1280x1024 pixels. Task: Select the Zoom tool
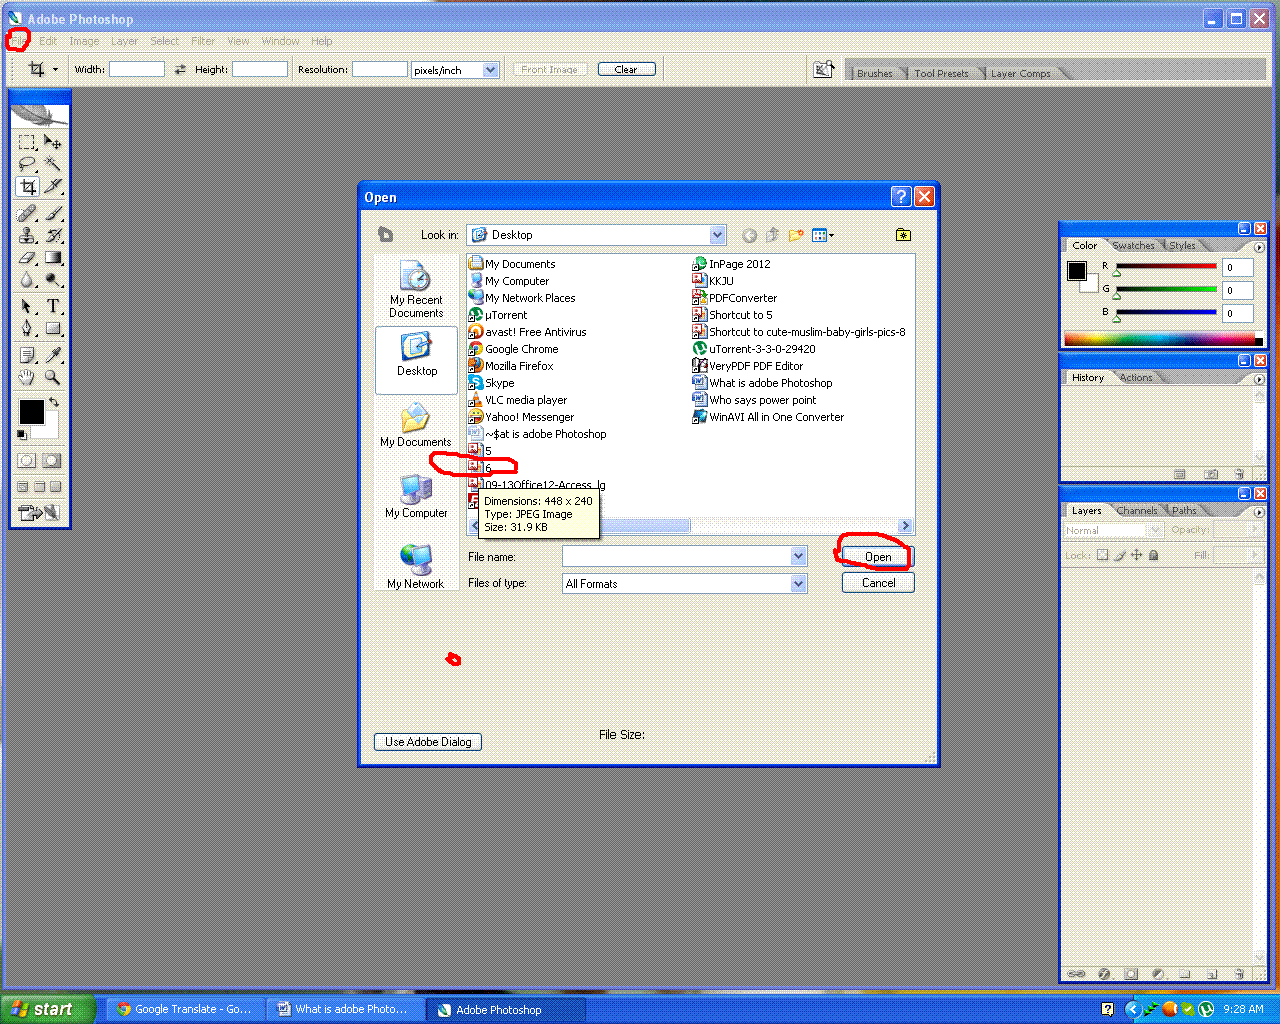coord(52,377)
